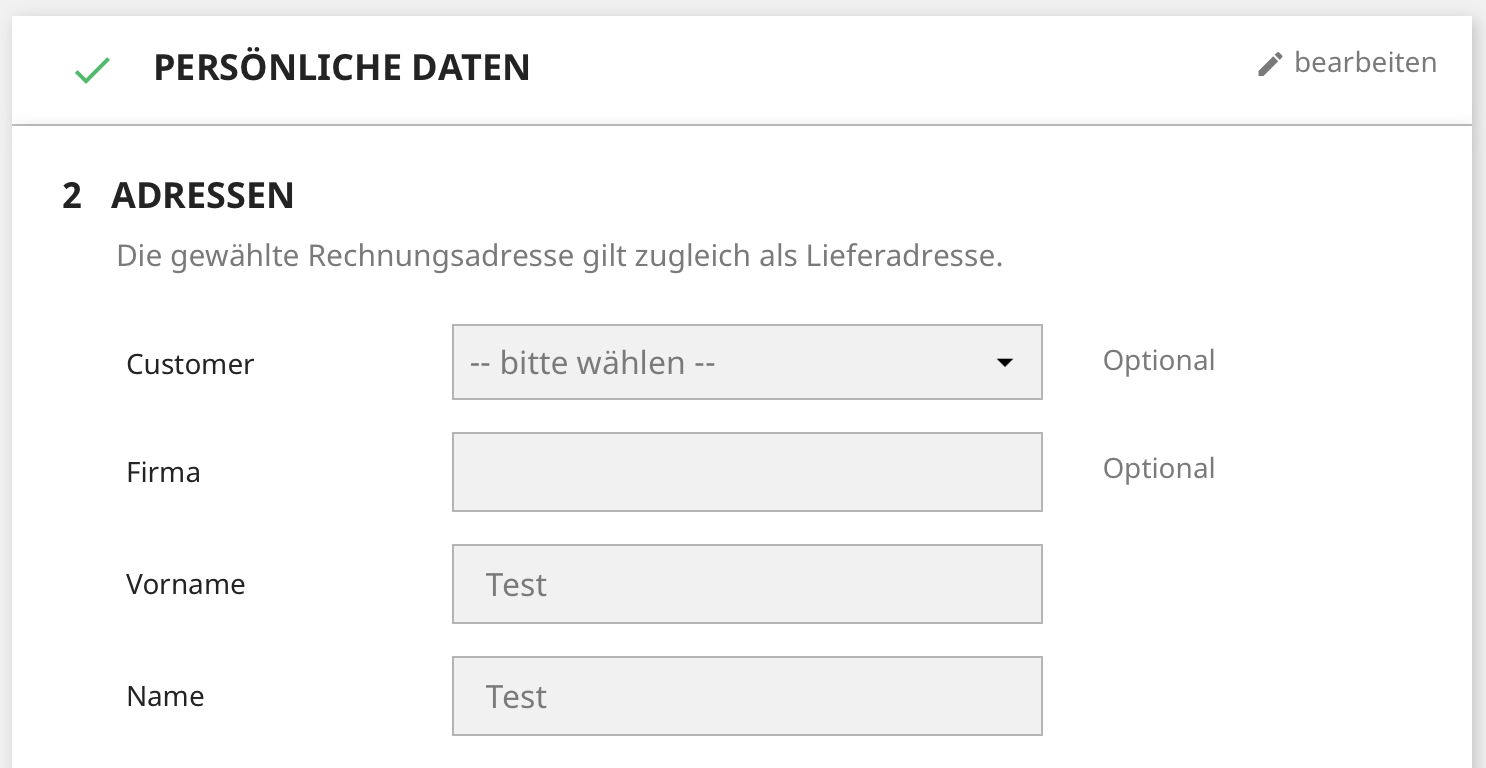Select the '-- bitte wählen --' placeholder text
The width and height of the screenshot is (1486, 768).
point(592,362)
